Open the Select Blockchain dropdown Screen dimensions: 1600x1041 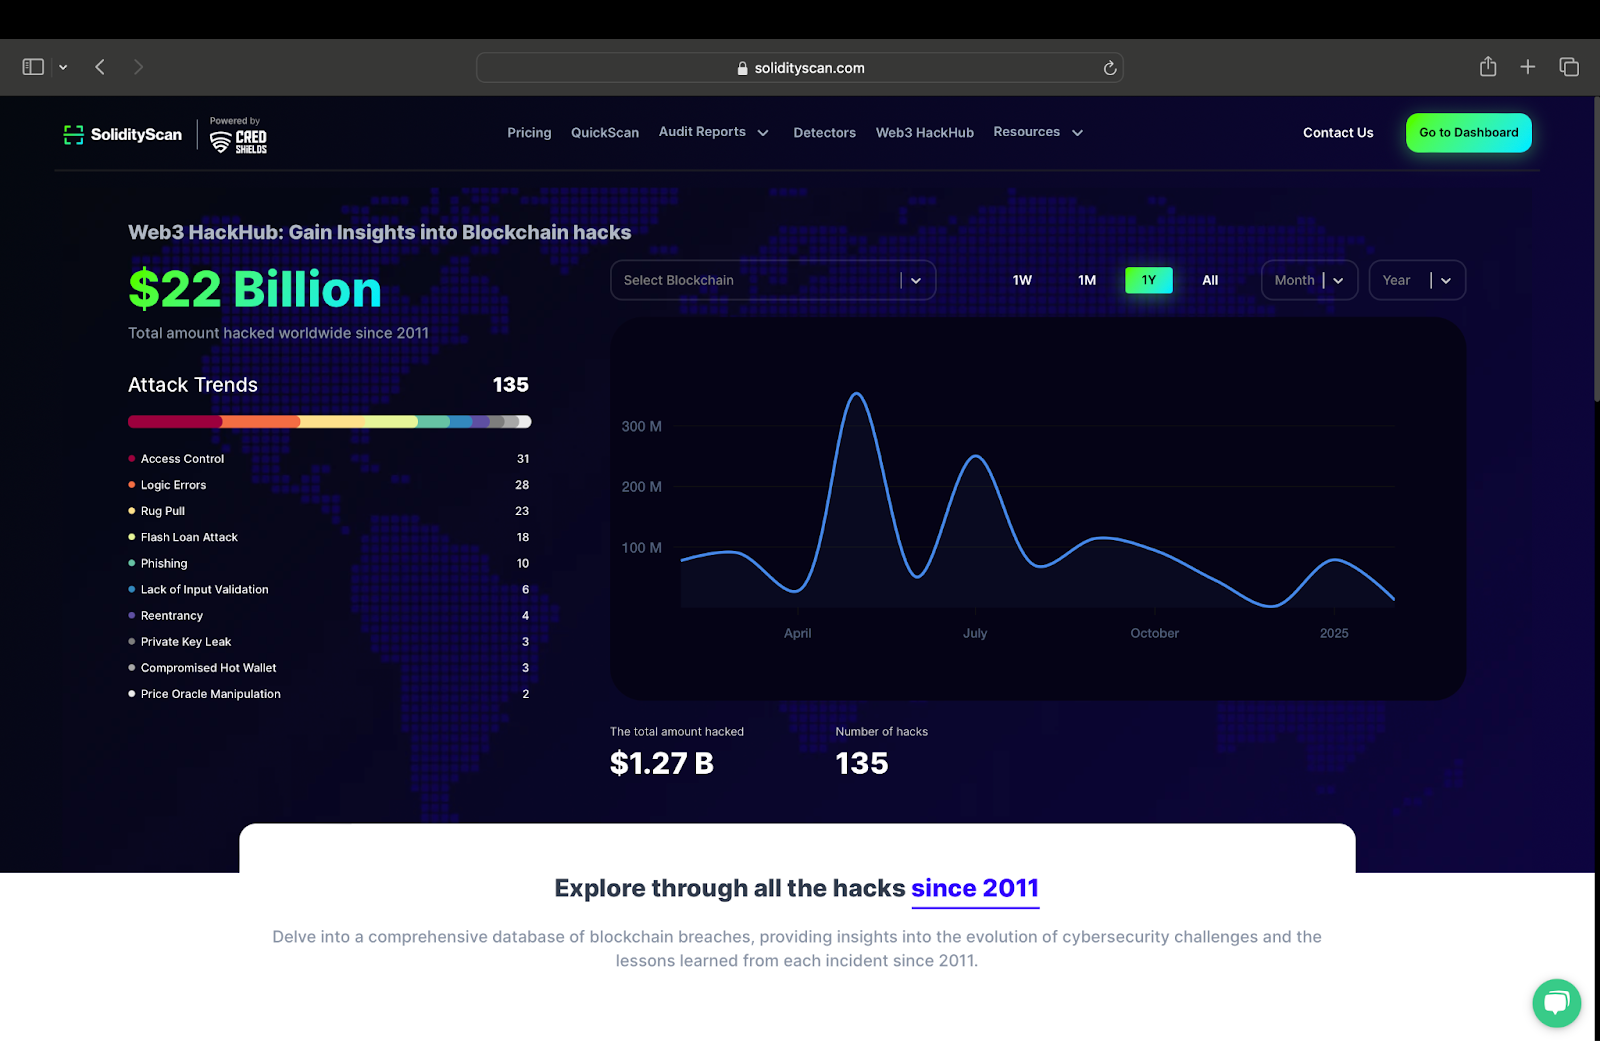[x=772, y=280]
